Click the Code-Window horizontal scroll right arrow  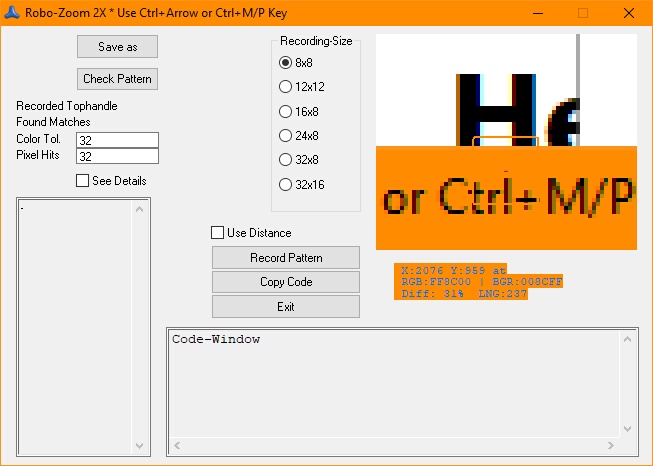click(x=612, y=445)
